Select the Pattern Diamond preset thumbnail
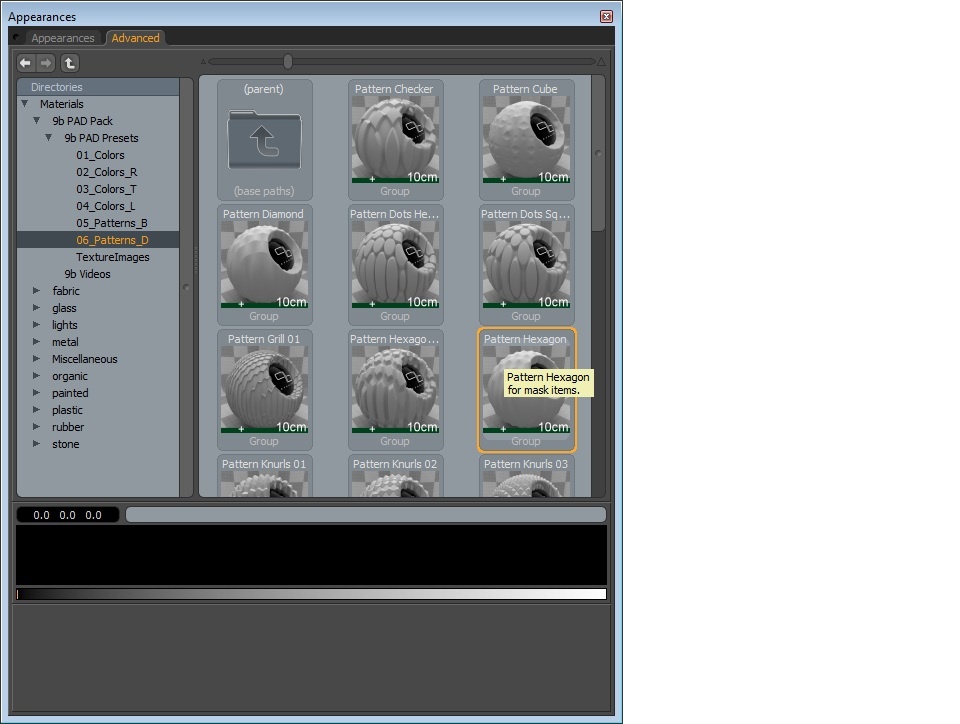The height and width of the screenshot is (724, 960). click(x=264, y=264)
